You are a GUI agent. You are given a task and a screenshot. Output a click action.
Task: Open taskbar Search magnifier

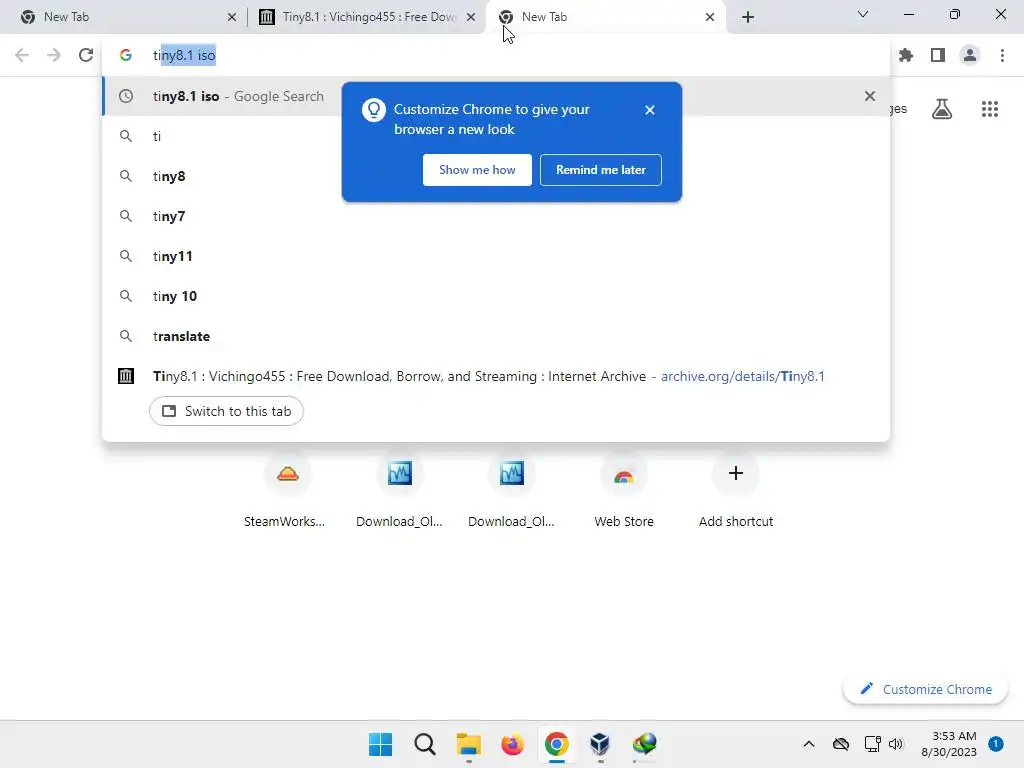[x=424, y=744]
